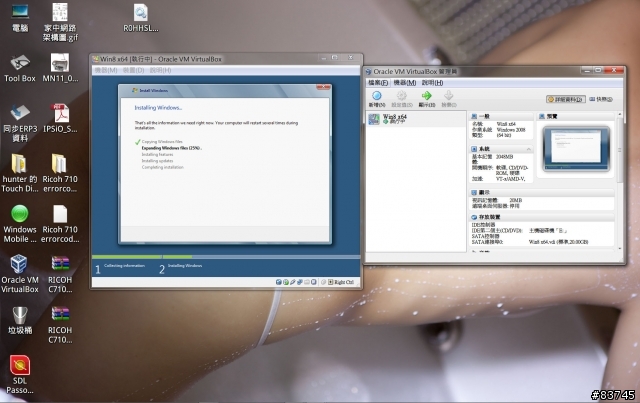Click the network status icon in VM window
Screen dimensions: 640x403
click(300, 282)
